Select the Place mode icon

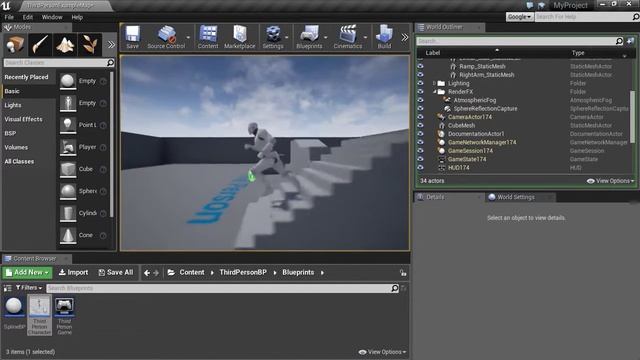click(15, 44)
